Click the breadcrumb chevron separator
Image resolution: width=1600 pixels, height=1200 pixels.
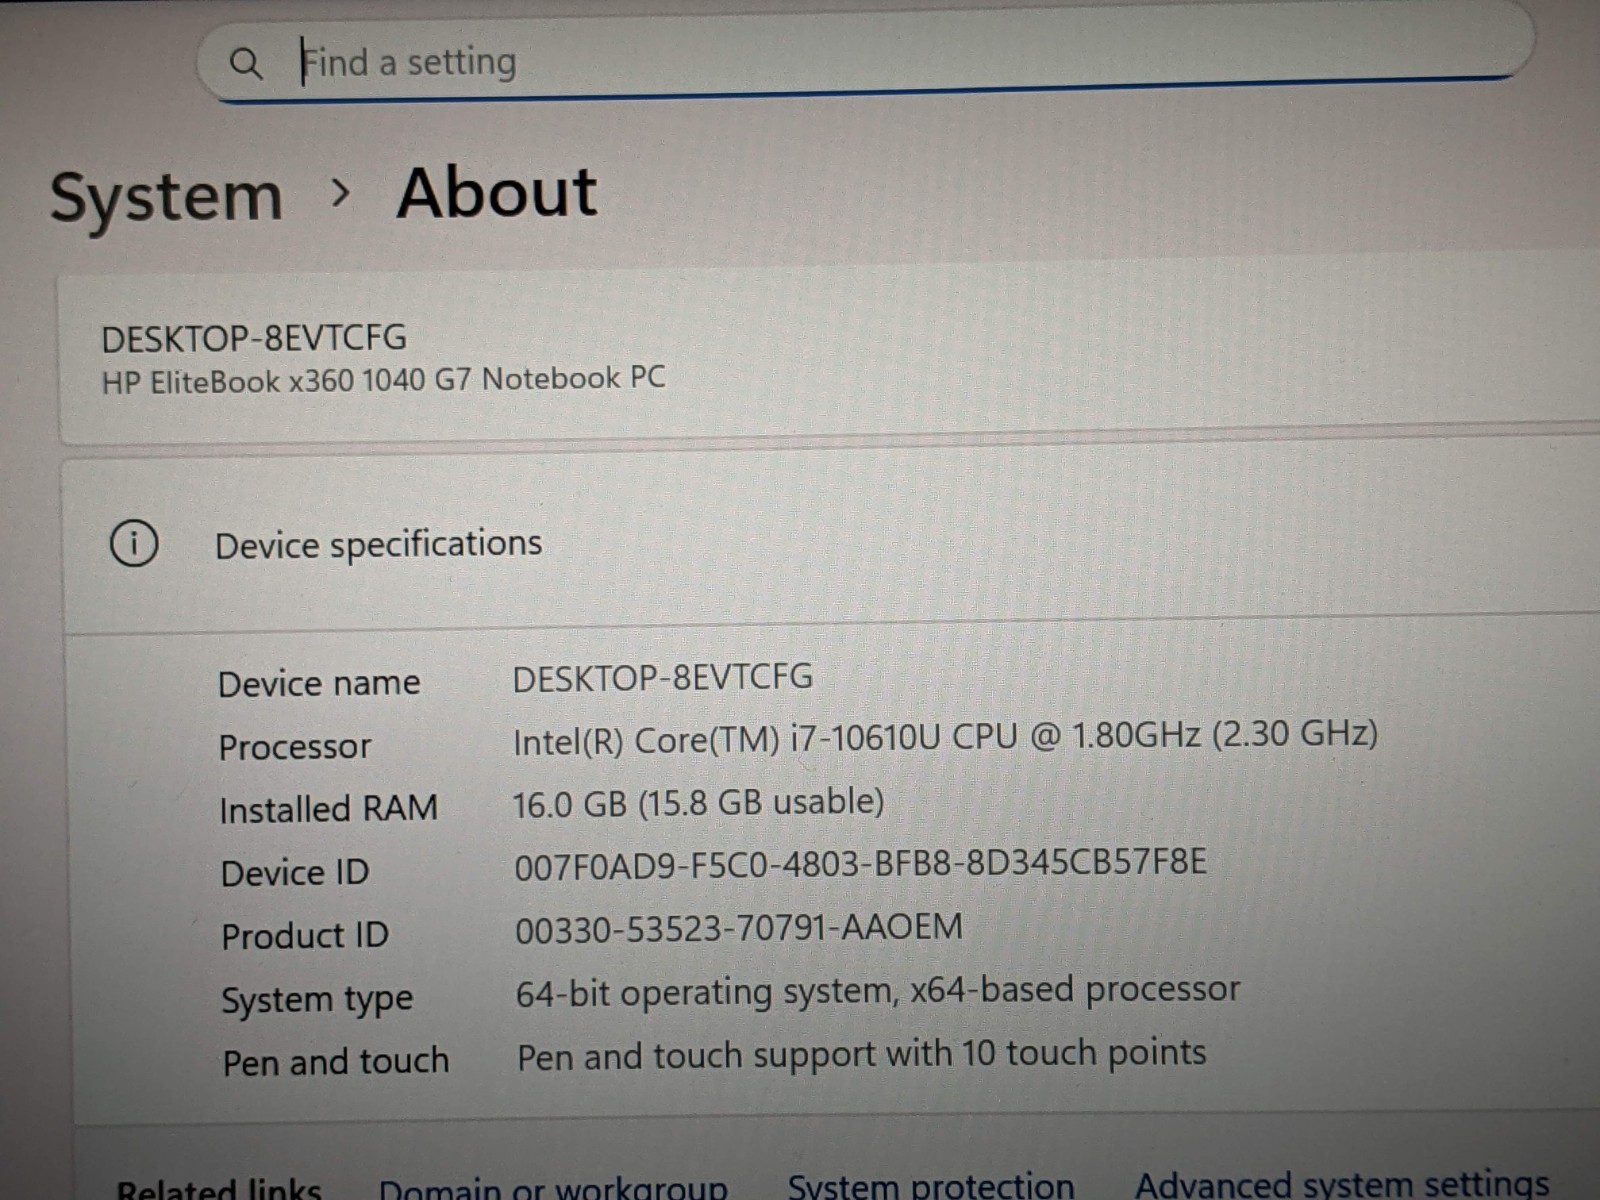tap(341, 193)
